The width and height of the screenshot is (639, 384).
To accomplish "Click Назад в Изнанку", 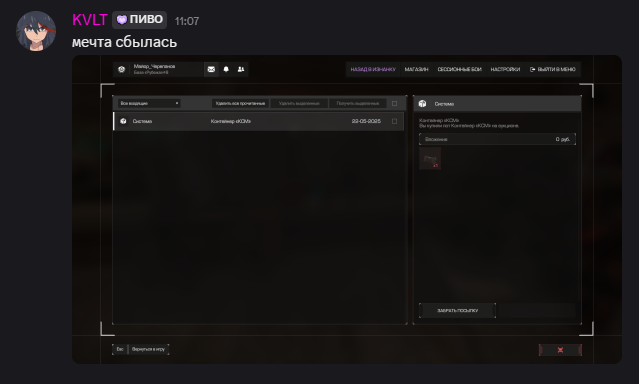I will 373,69.
